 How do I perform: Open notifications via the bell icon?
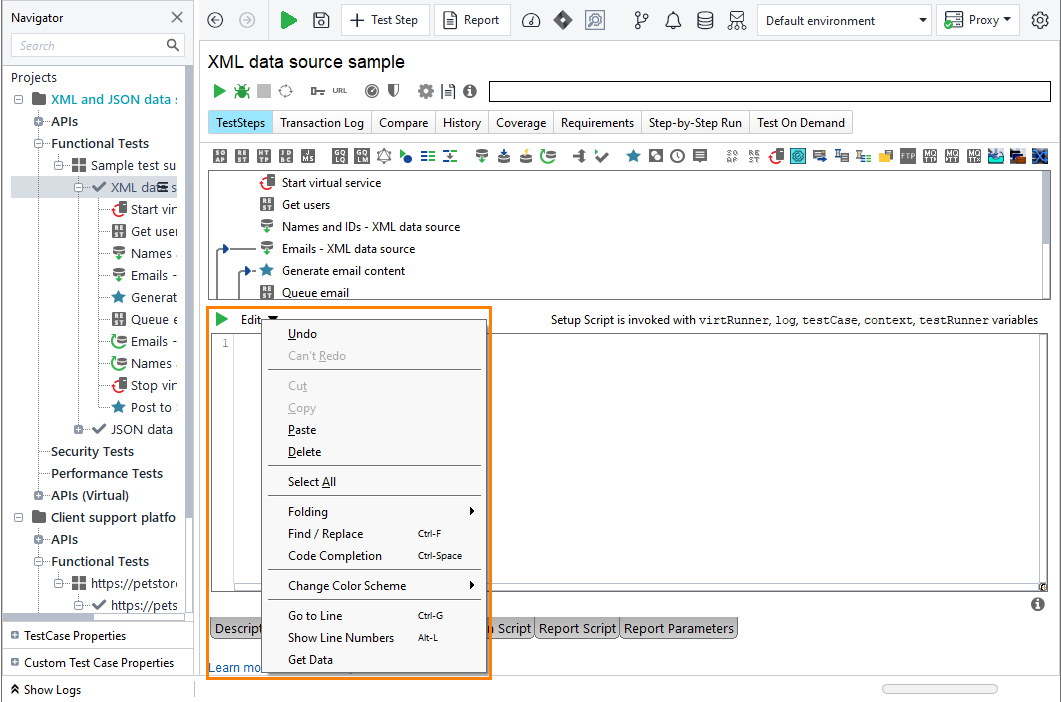pyautogui.click(x=673, y=20)
